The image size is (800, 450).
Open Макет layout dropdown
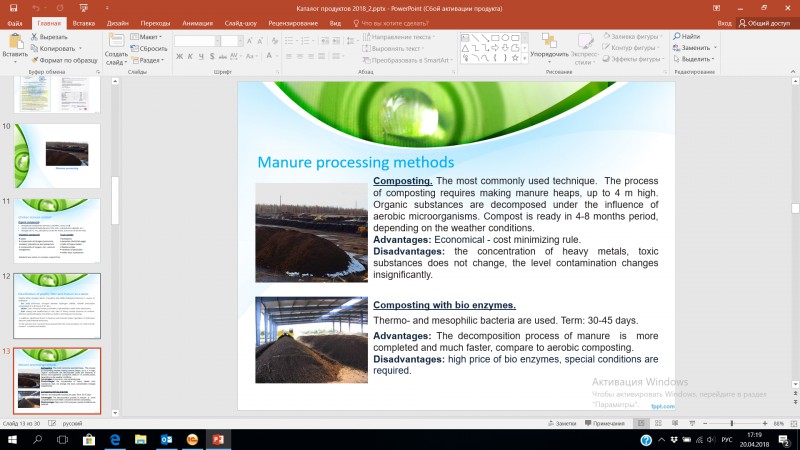pos(146,37)
